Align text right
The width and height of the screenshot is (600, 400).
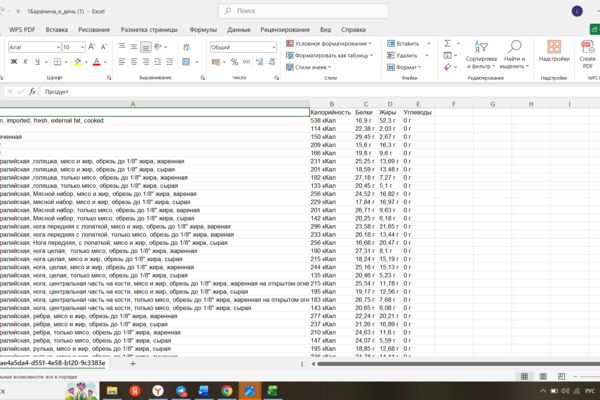pyautogui.click(x=145, y=62)
